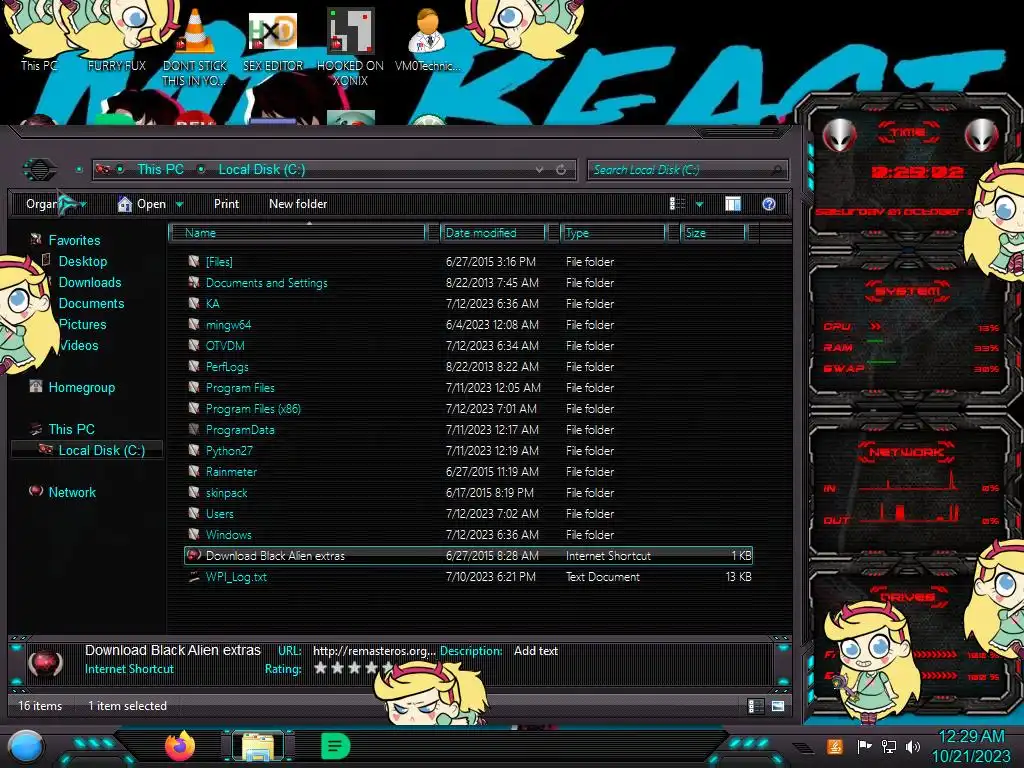Viewport: 1024px width, 768px height.
Task: Select Downloads in navigation pane
Action: click(89, 282)
